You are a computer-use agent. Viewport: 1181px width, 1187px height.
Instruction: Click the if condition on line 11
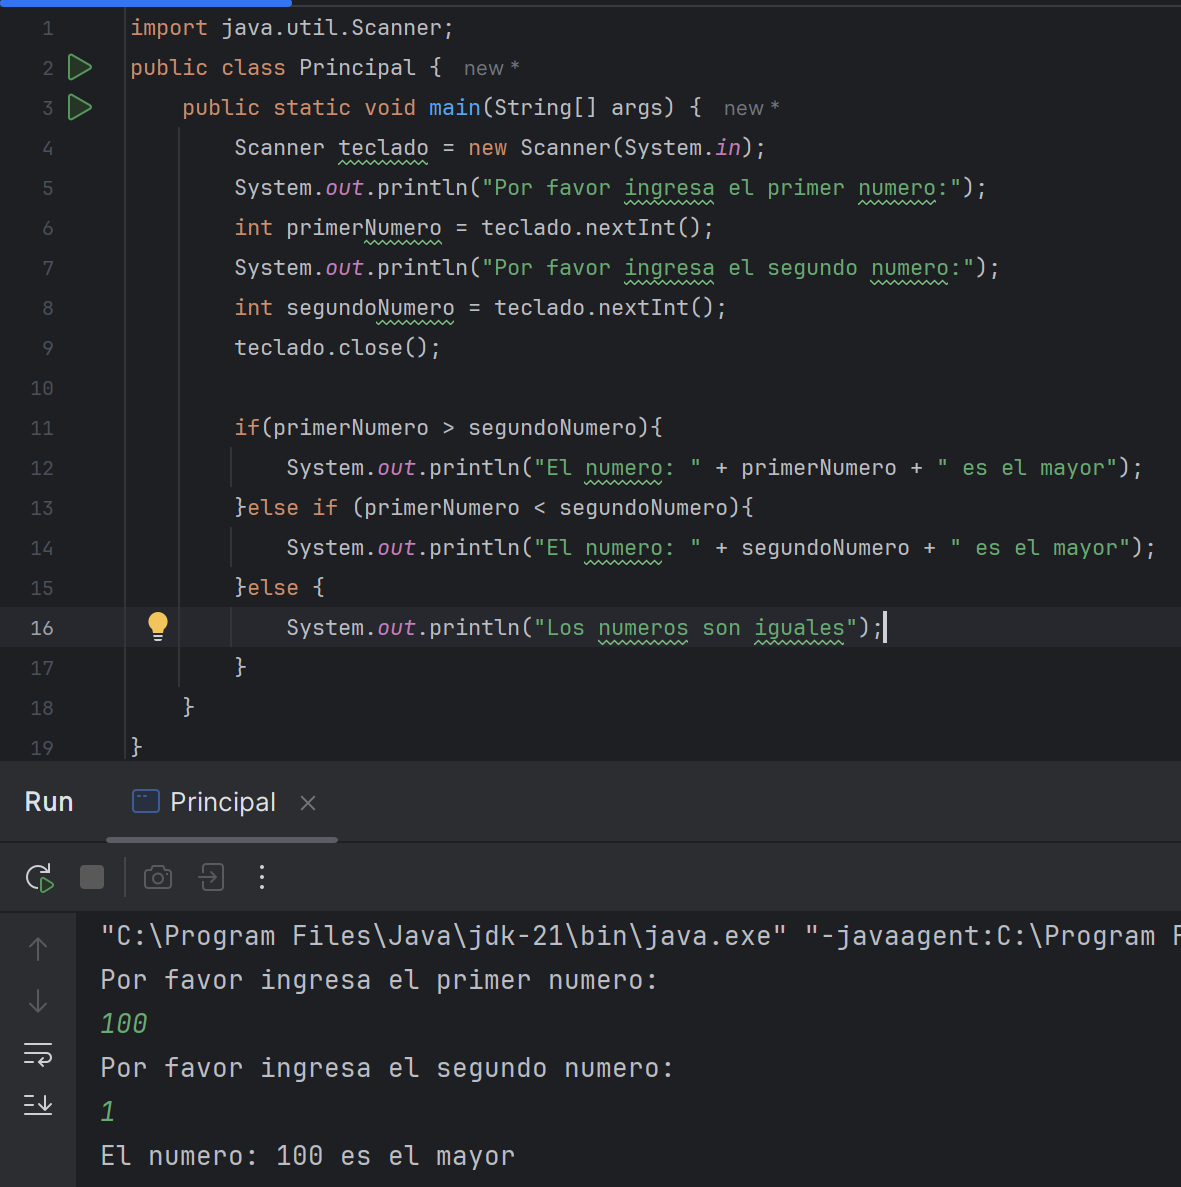(455, 428)
